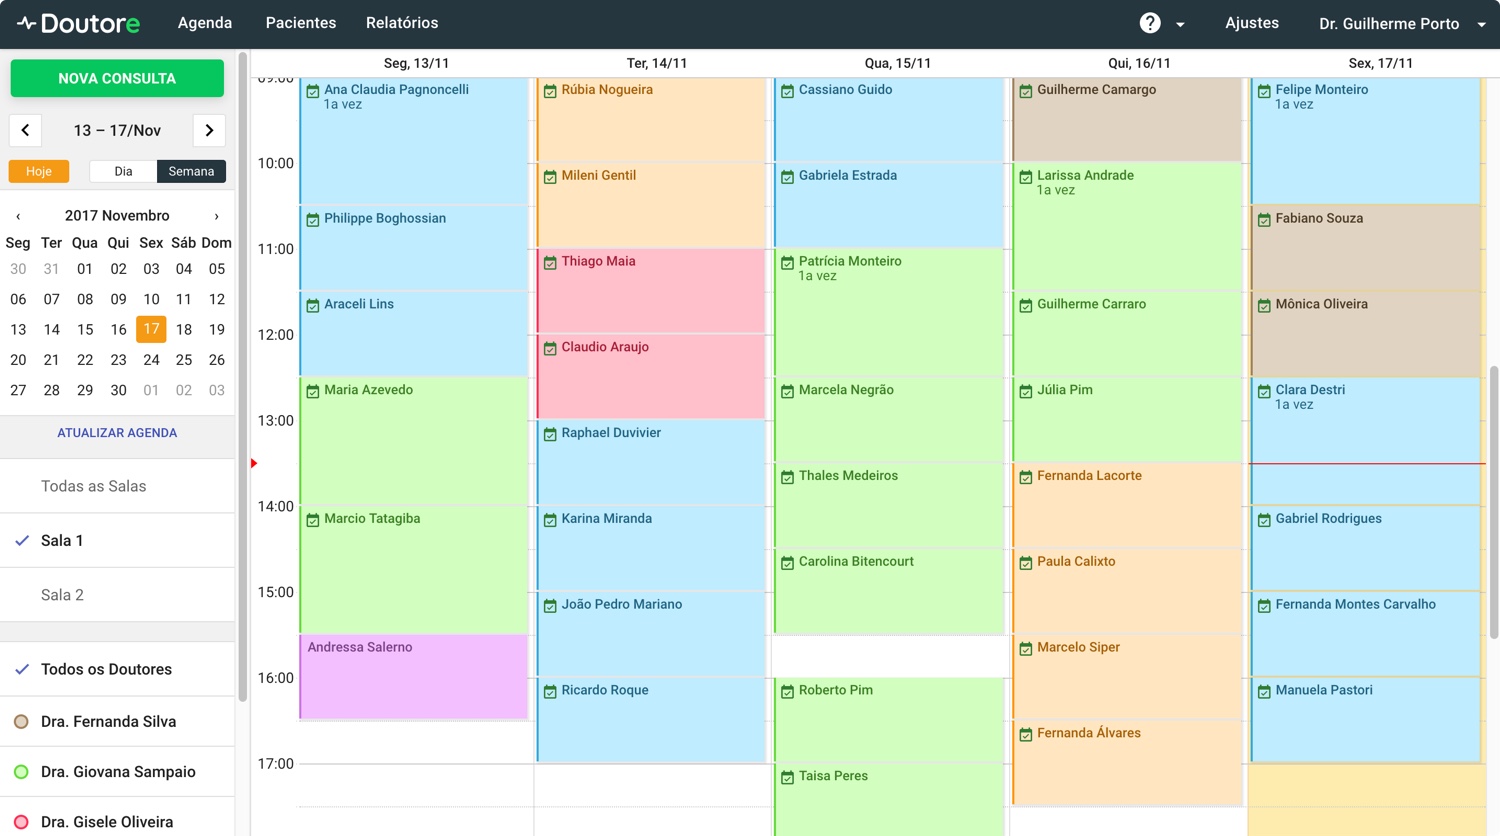This screenshot has width=1500, height=836.
Task: Click calendar icon on Cassiano Guido appointment
Action: click(788, 91)
